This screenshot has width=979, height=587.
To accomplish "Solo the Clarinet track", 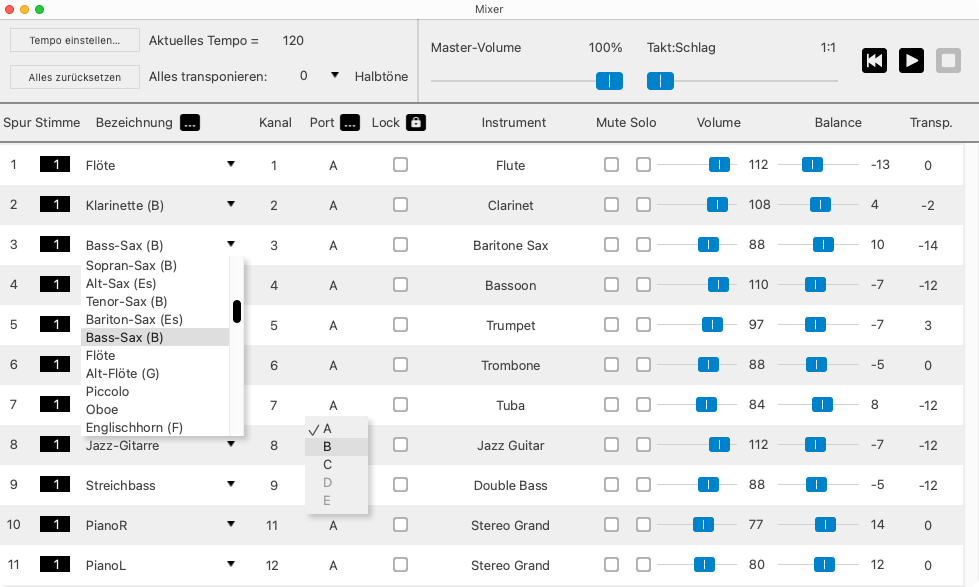I will pos(643,205).
